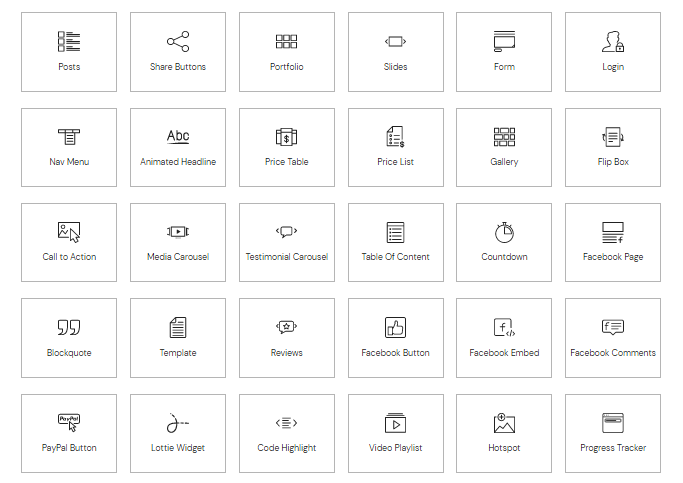Viewport: 683px width, 483px height.
Task: Select the Table Of Content widget
Action: tap(396, 242)
